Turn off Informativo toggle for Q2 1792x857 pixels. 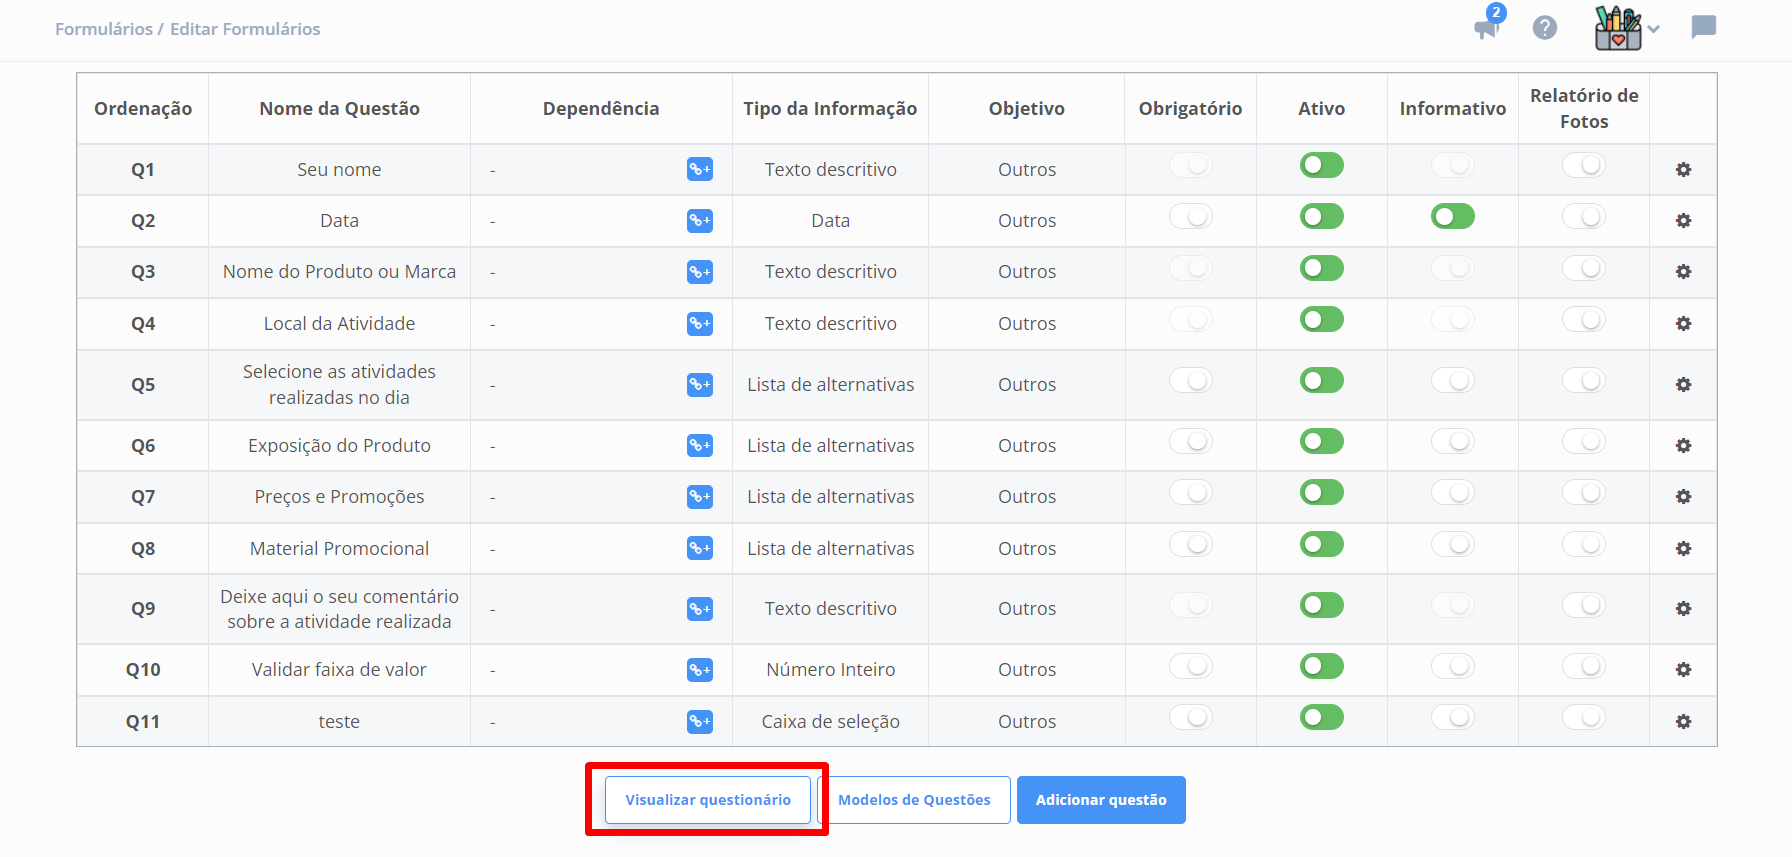(1452, 217)
